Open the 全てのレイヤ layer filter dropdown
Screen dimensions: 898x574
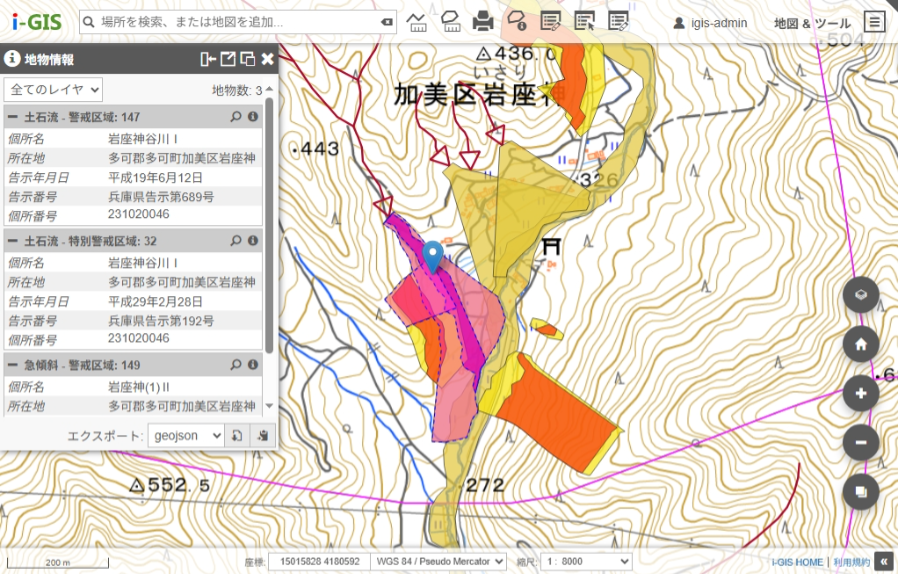pos(53,89)
